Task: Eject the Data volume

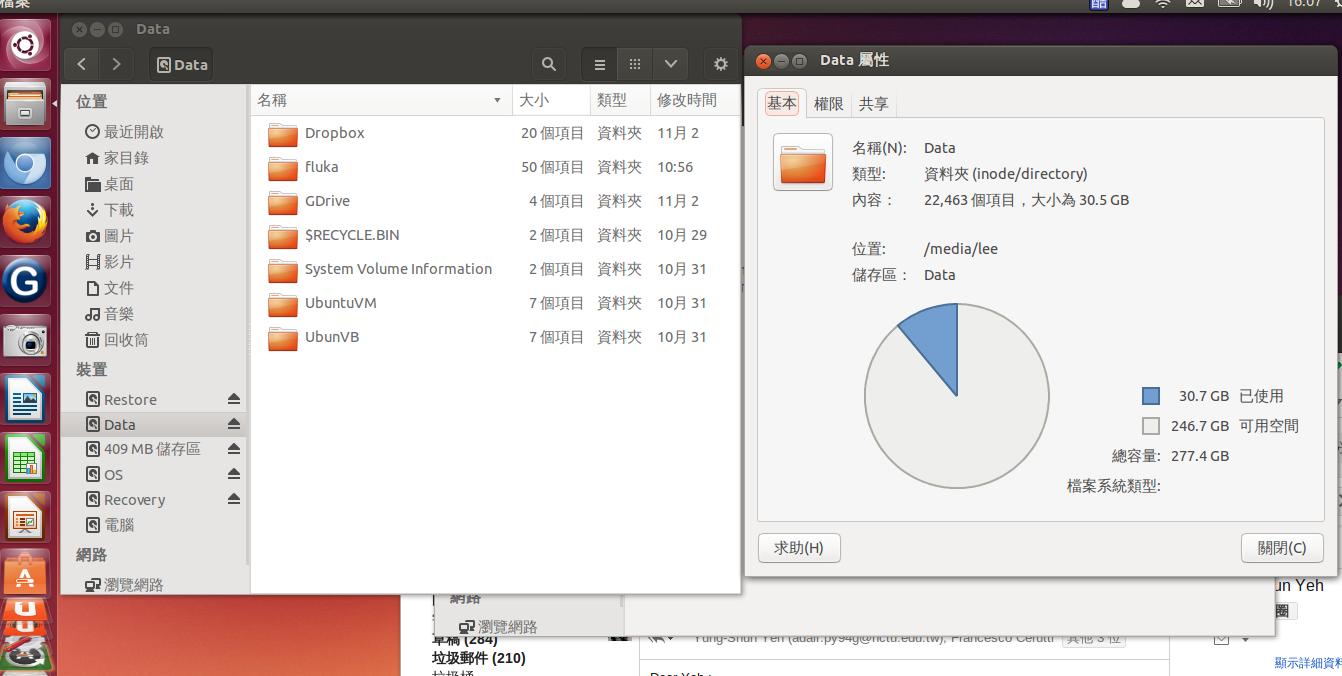Action: tap(233, 424)
